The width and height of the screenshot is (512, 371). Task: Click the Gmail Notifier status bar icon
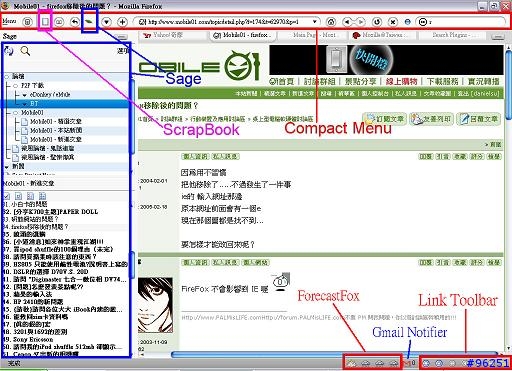click(408, 363)
